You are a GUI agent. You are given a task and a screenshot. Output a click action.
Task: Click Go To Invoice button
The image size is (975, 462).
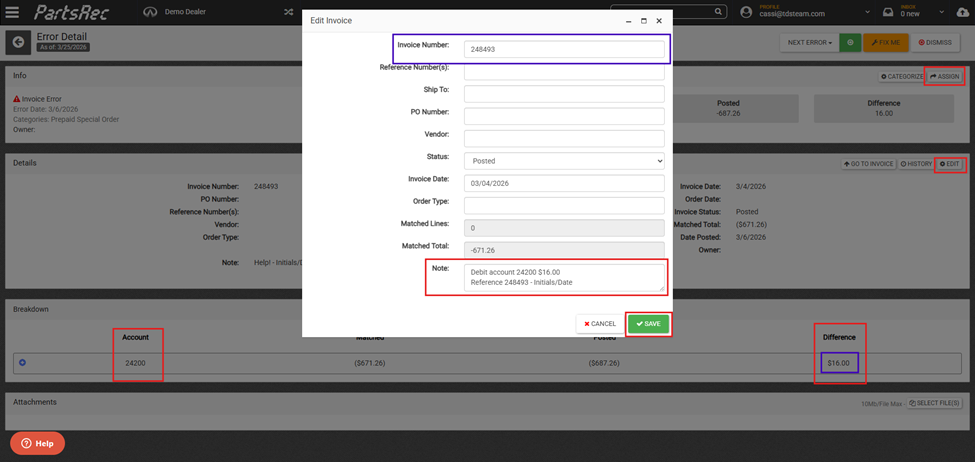point(869,164)
